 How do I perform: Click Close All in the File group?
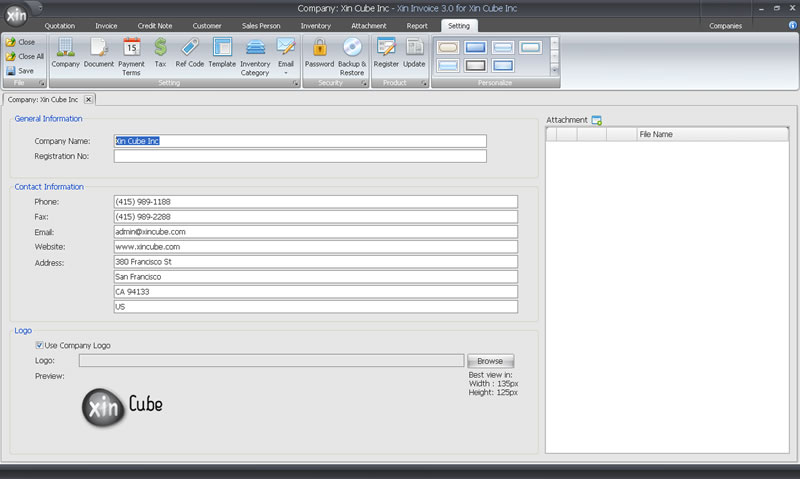click(x=24, y=56)
